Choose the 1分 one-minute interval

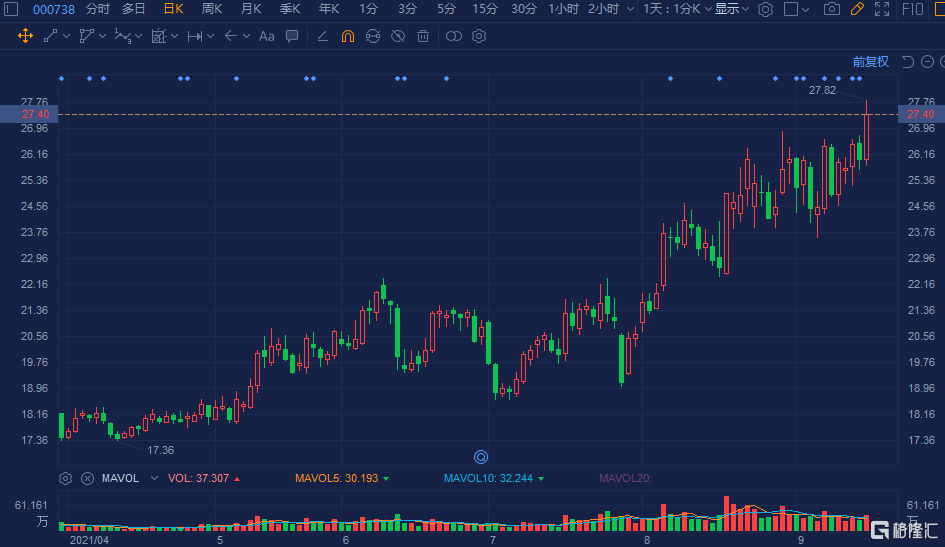tap(368, 9)
